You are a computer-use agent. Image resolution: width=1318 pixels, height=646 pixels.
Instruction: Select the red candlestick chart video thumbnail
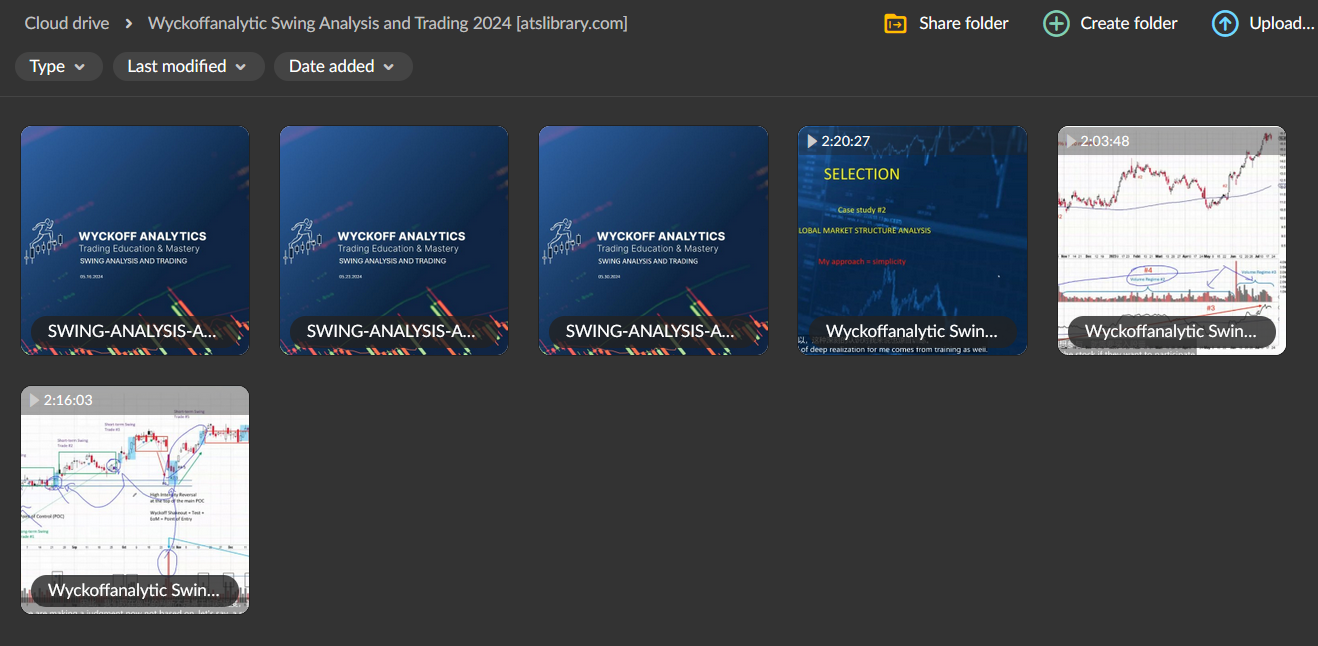point(1171,240)
